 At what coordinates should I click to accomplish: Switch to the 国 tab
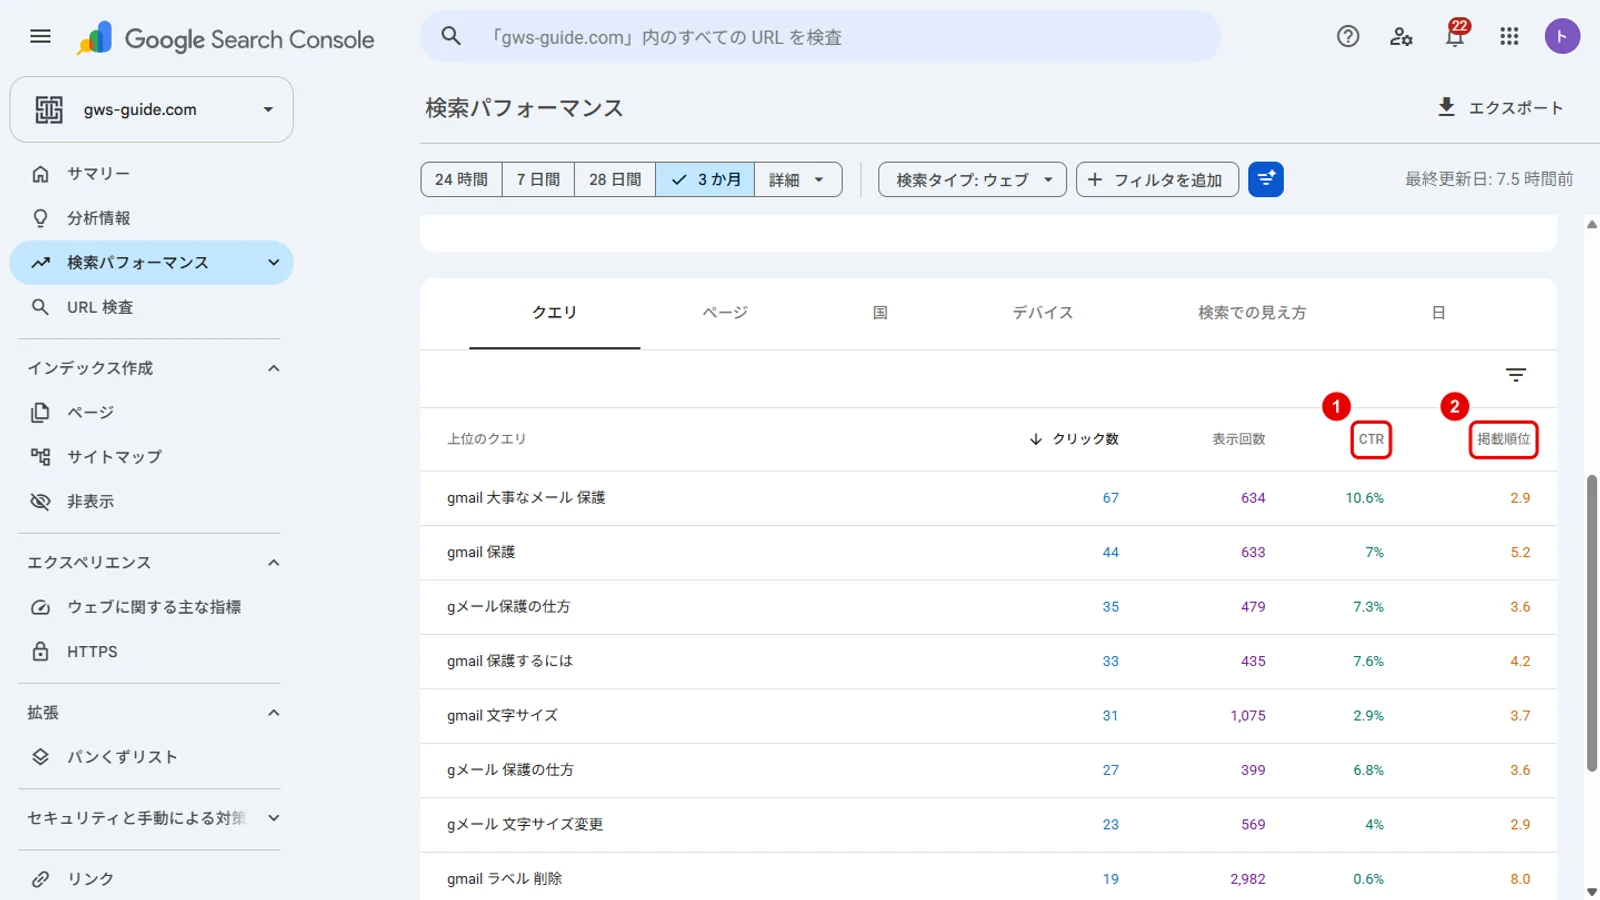click(880, 313)
